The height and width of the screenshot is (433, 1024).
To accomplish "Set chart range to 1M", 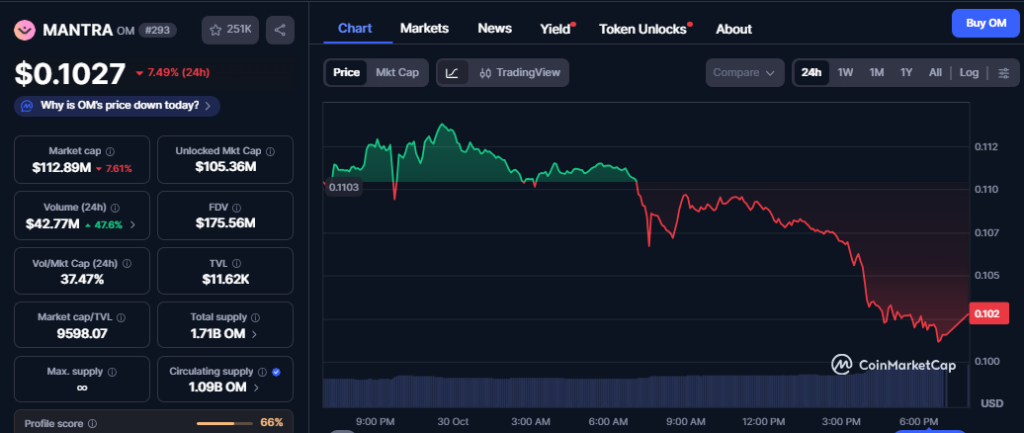I will pyautogui.click(x=876, y=72).
